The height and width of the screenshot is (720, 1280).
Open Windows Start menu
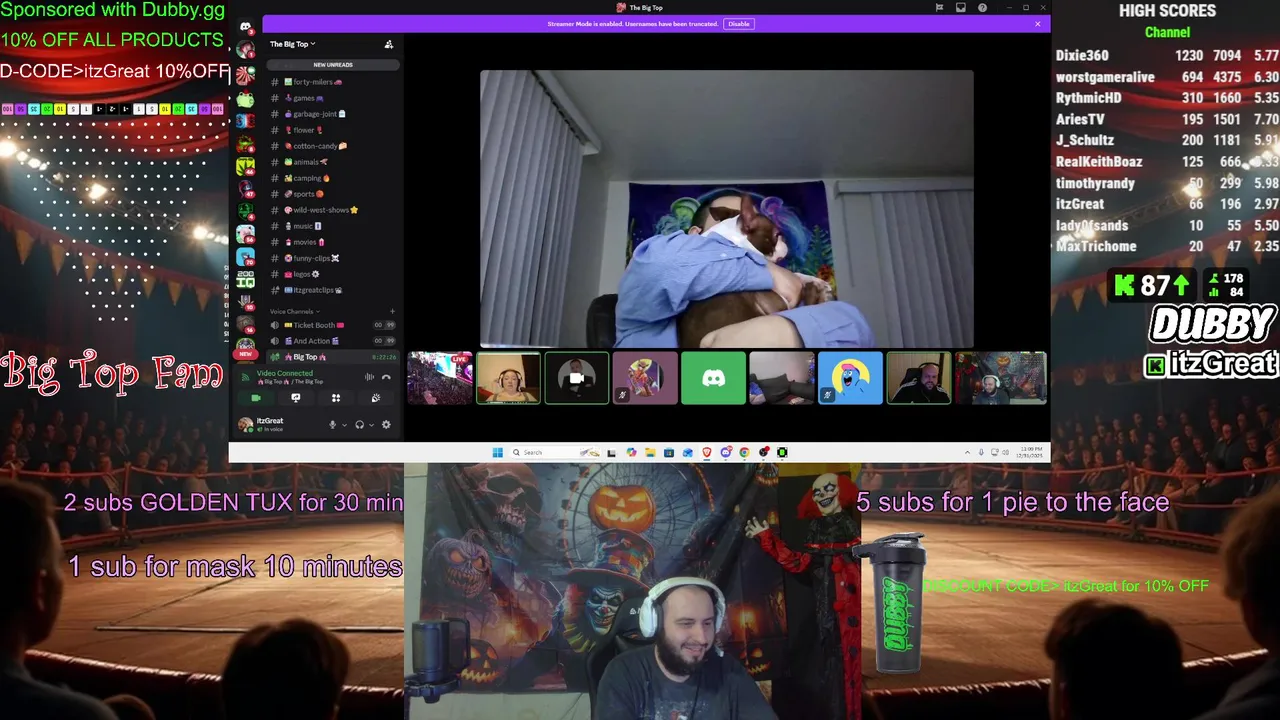tap(497, 452)
